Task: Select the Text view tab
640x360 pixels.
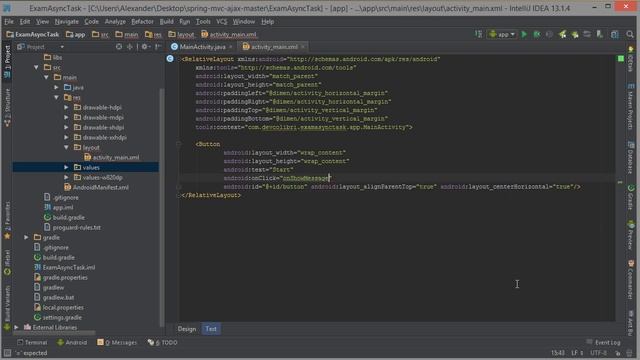Action: (211, 329)
